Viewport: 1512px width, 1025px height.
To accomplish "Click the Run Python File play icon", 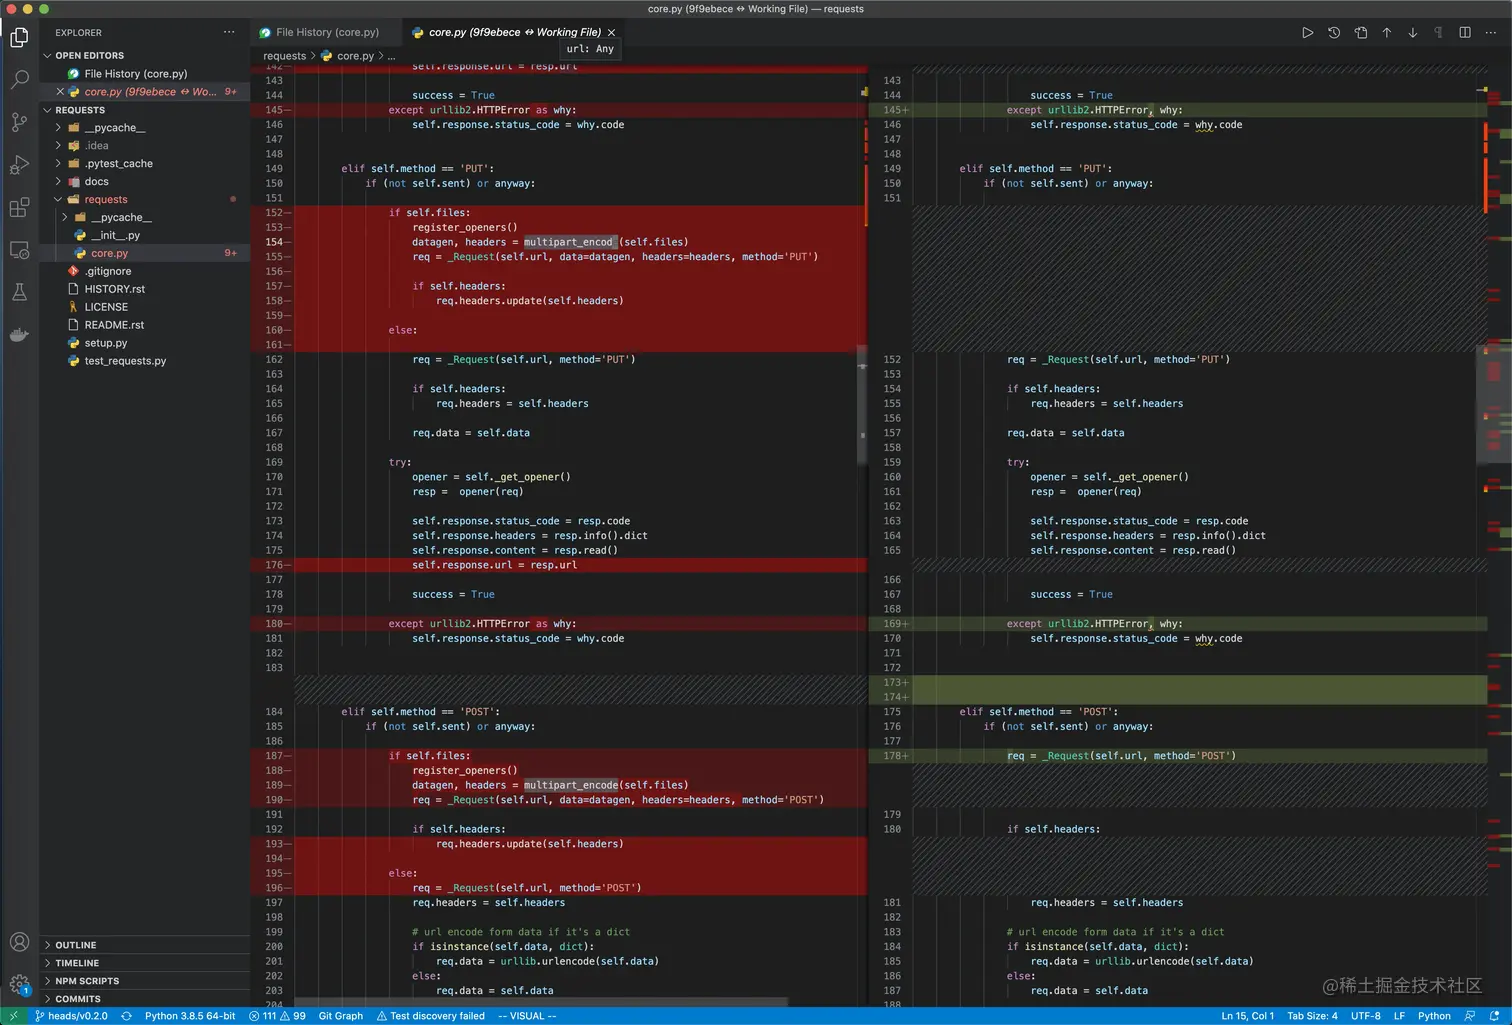I will tap(1307, 33).
